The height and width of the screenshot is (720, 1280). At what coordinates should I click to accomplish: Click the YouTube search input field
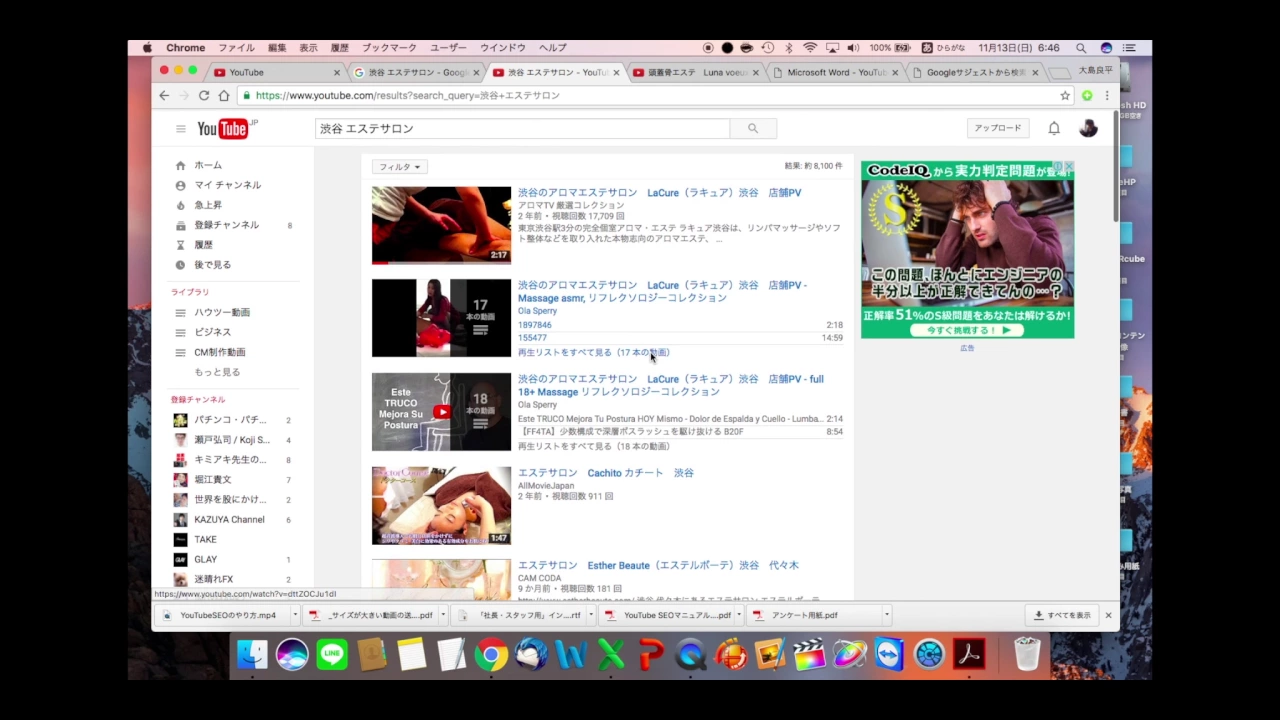[x=522, y=128]
